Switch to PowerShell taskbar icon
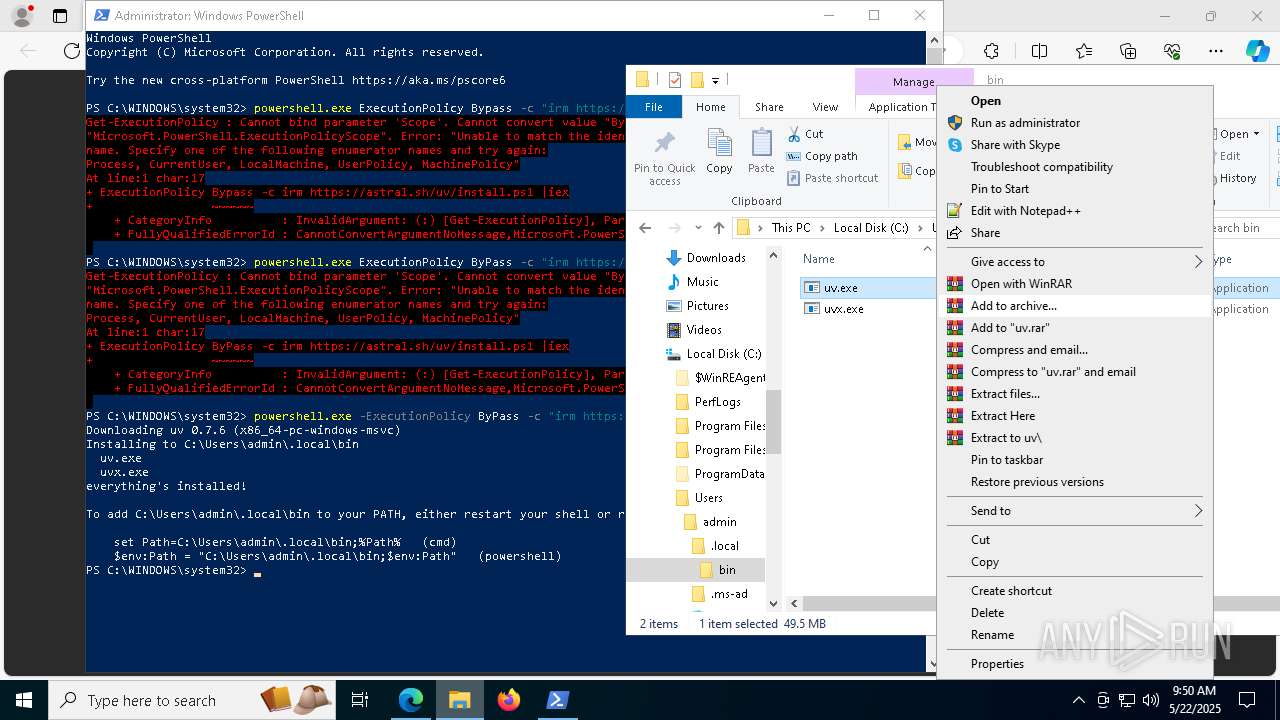This screenshot has height=720, width=1280. (x=558, y=700)
